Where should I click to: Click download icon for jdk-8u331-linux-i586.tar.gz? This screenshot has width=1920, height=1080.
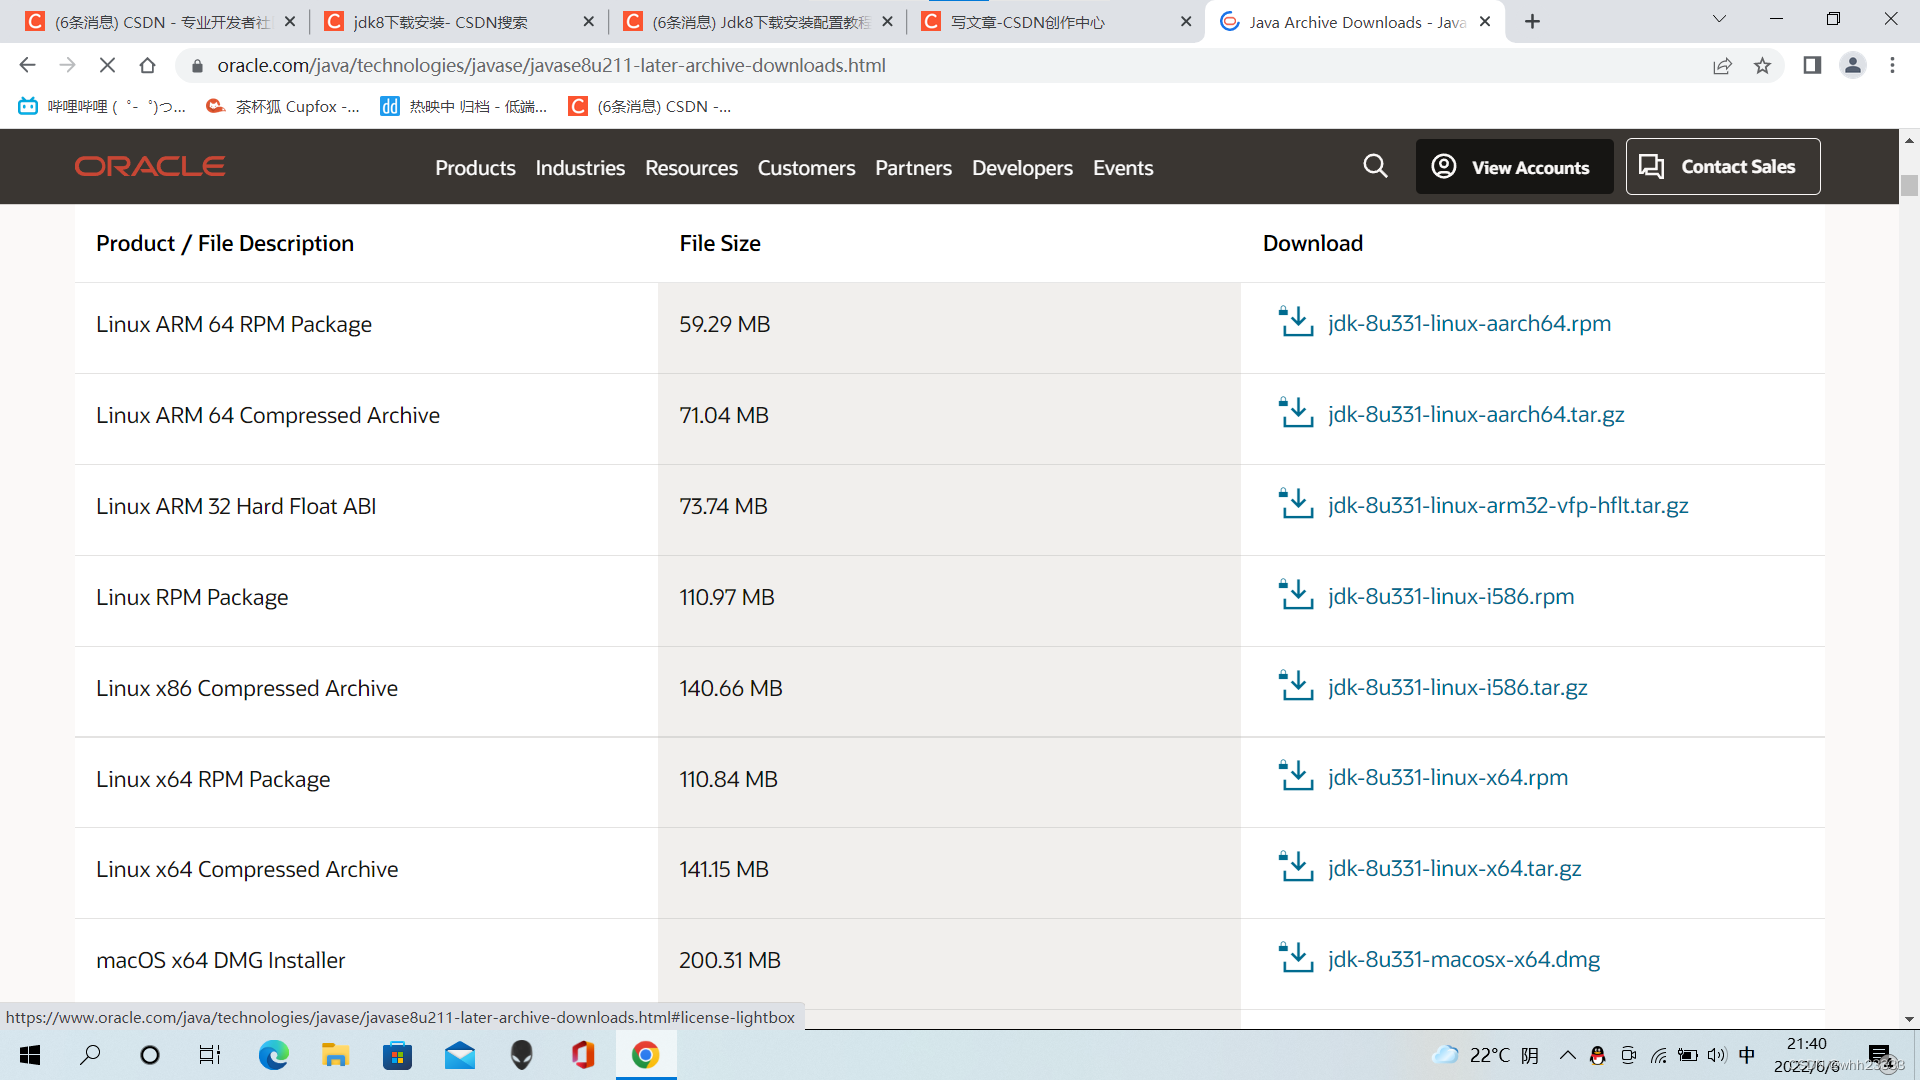[1296, 686]
